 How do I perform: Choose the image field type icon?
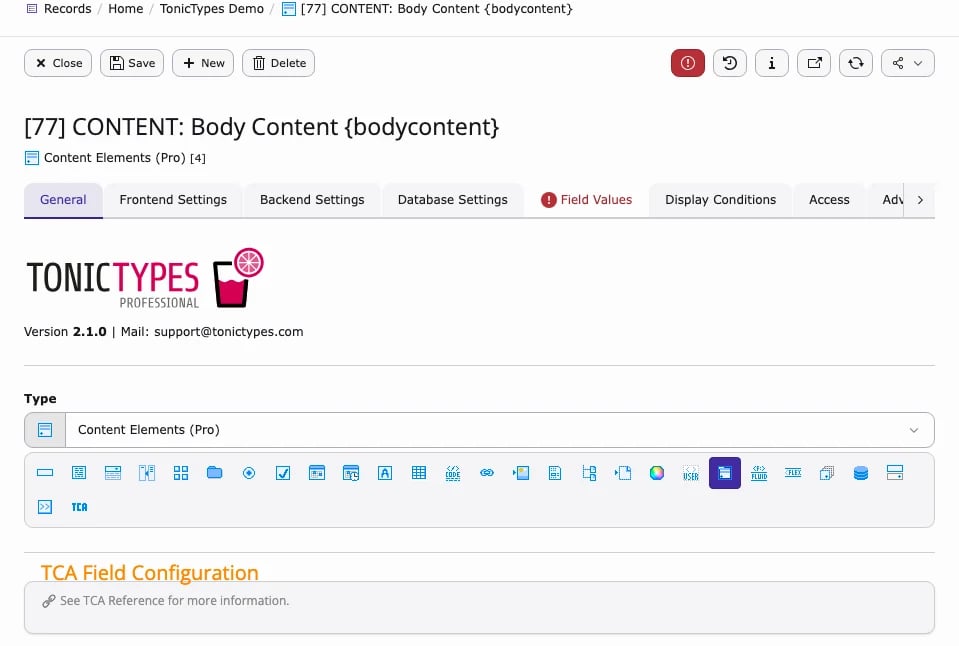pos(521,473)
